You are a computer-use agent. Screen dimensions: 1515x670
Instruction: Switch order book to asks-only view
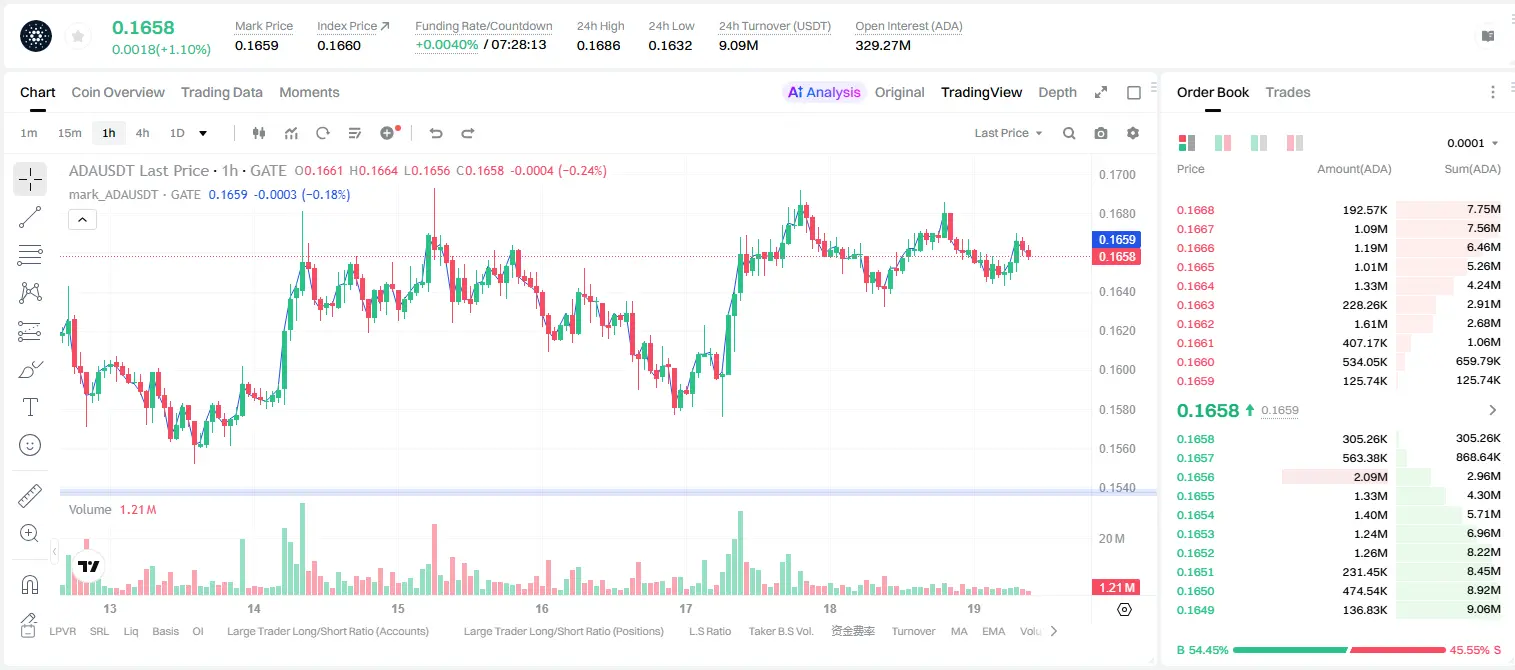(1295, 143)
